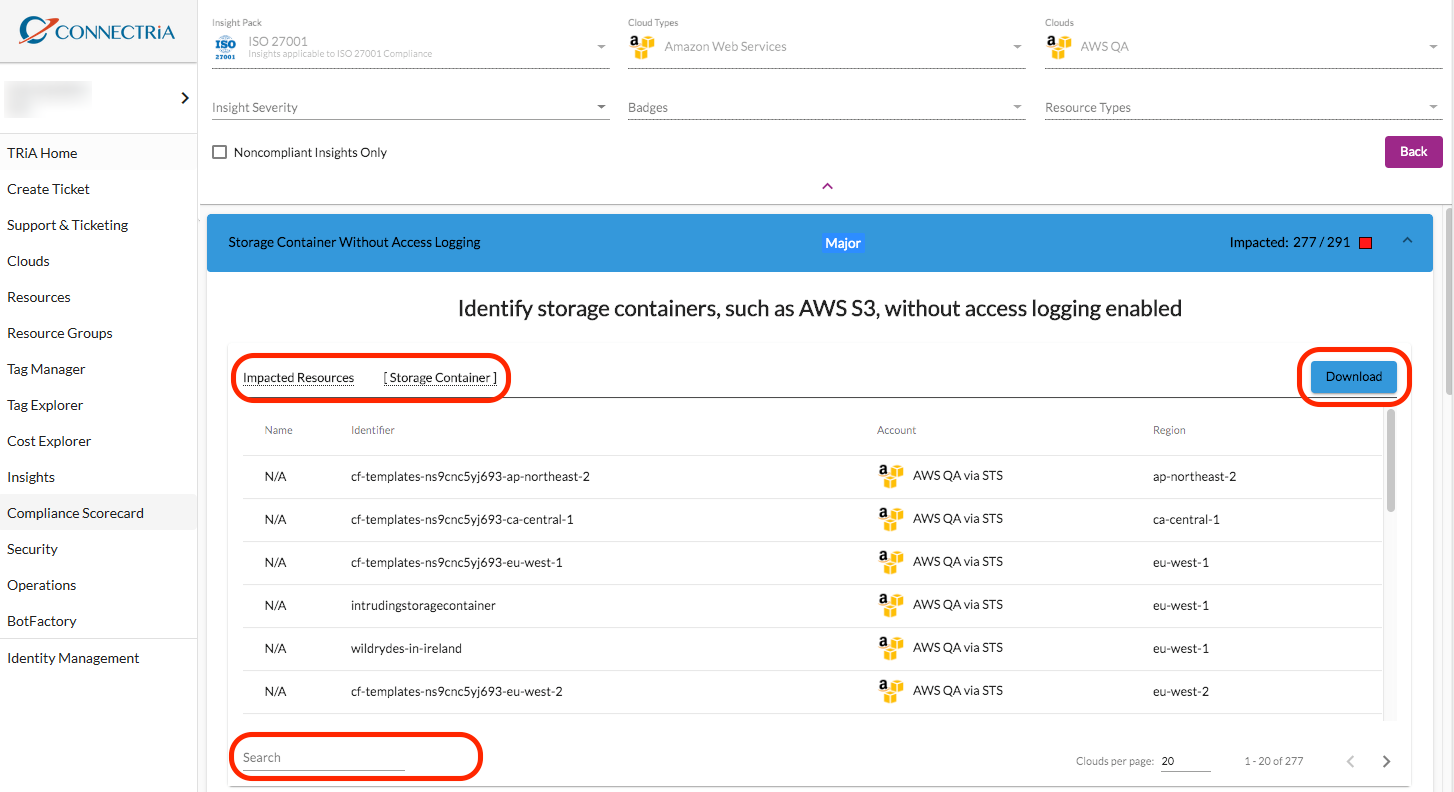The height and width of the screenshot is (792, 1454).
Task: Click the Connectria logo
Action: (97, 31)
